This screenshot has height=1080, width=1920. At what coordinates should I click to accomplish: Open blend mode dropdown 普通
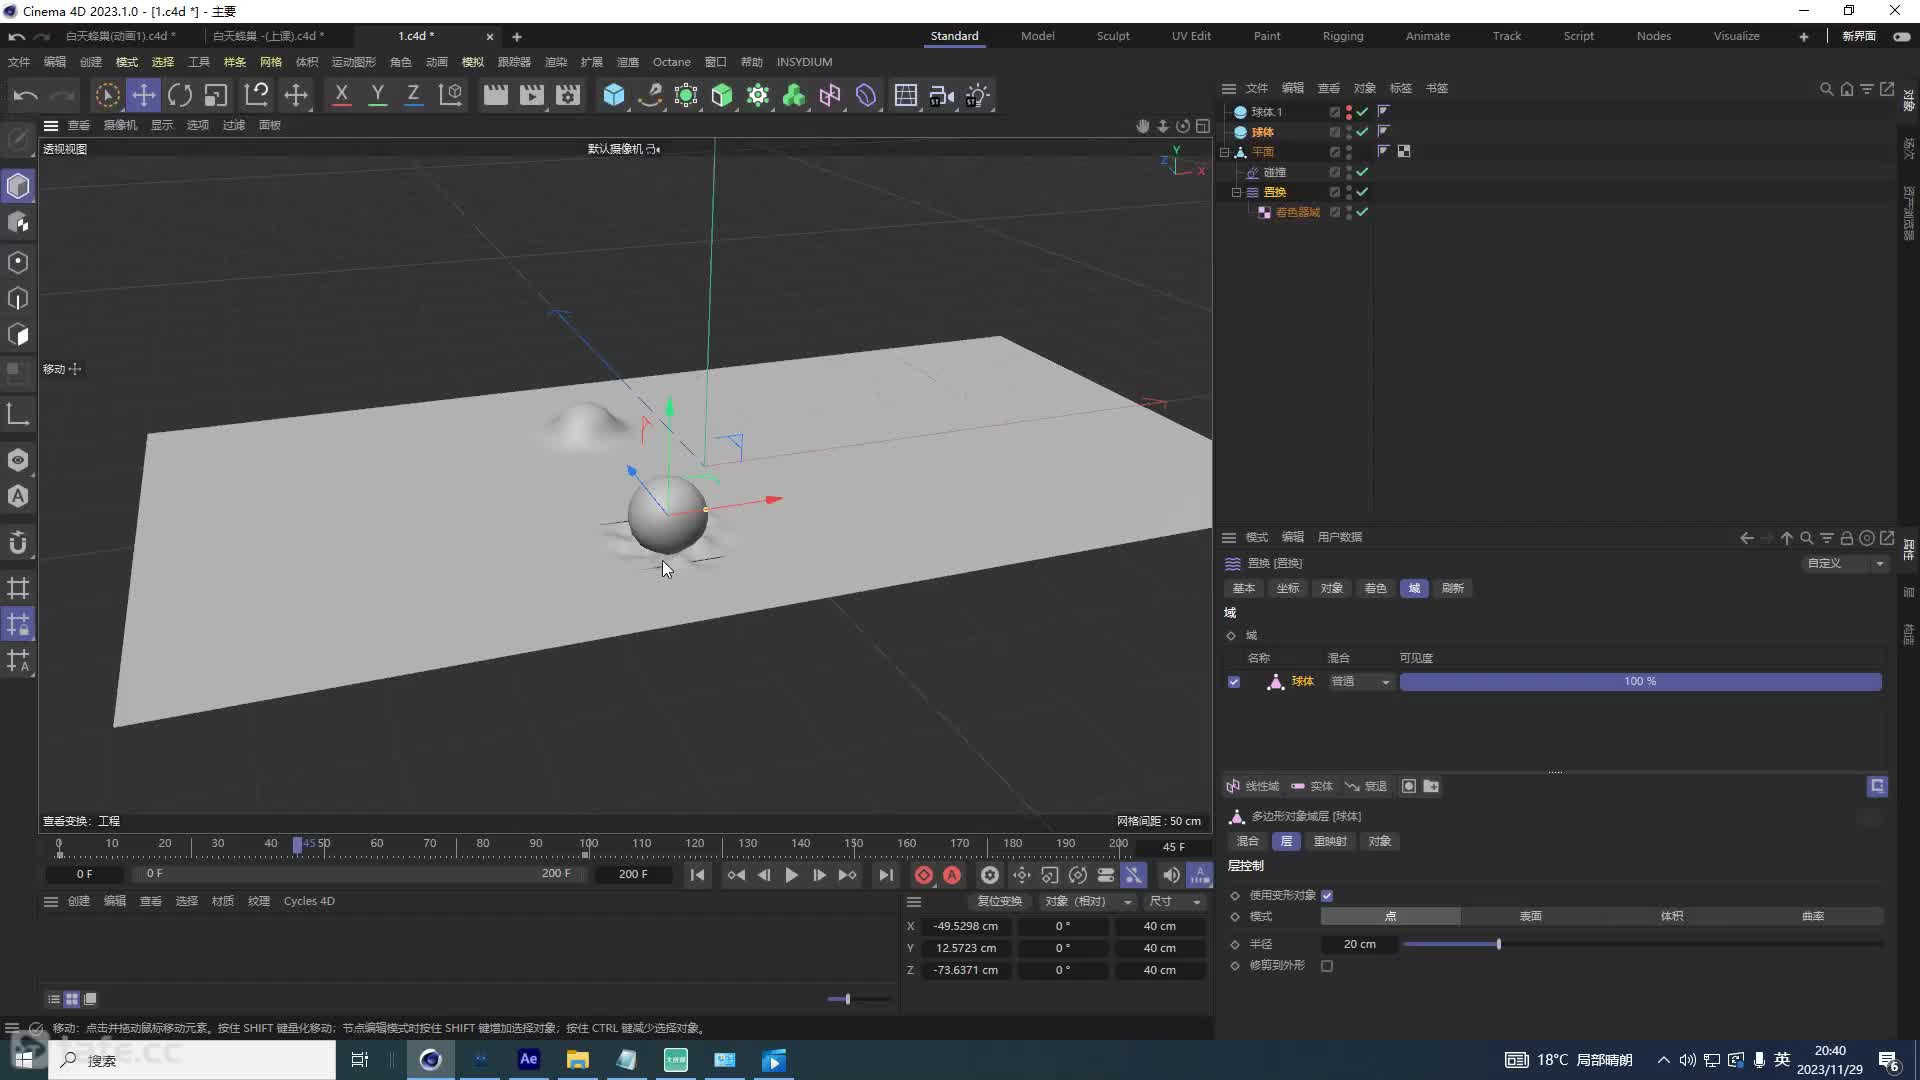coord(1360,682)
